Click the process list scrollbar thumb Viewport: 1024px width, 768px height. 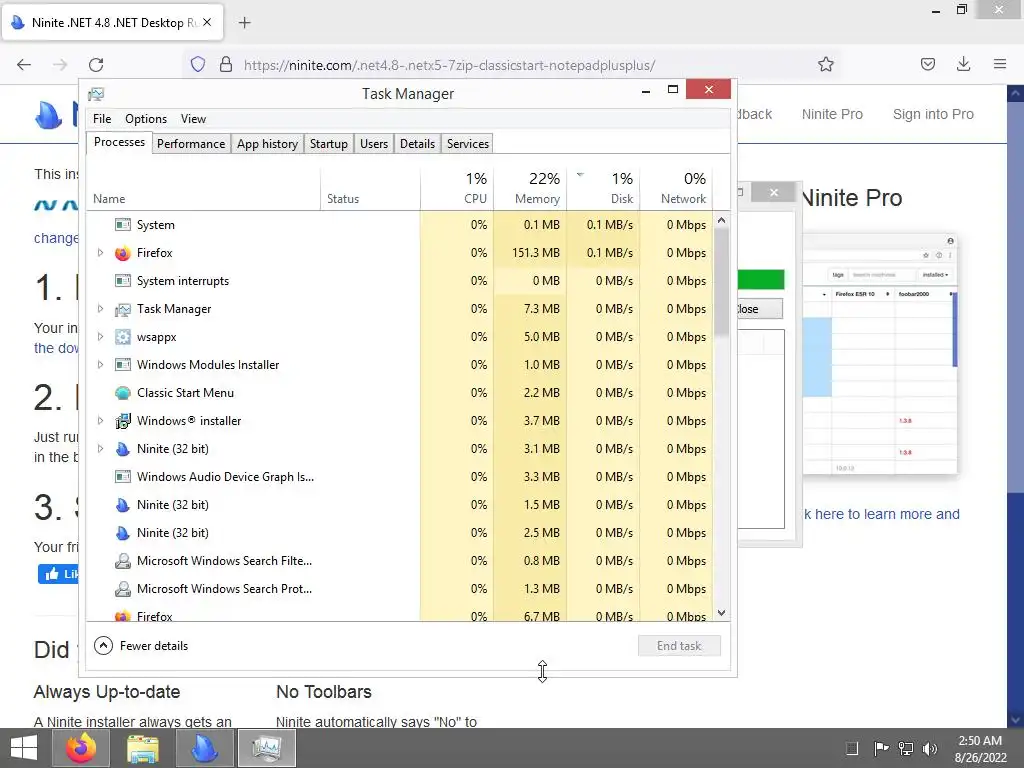click(721, 284)
